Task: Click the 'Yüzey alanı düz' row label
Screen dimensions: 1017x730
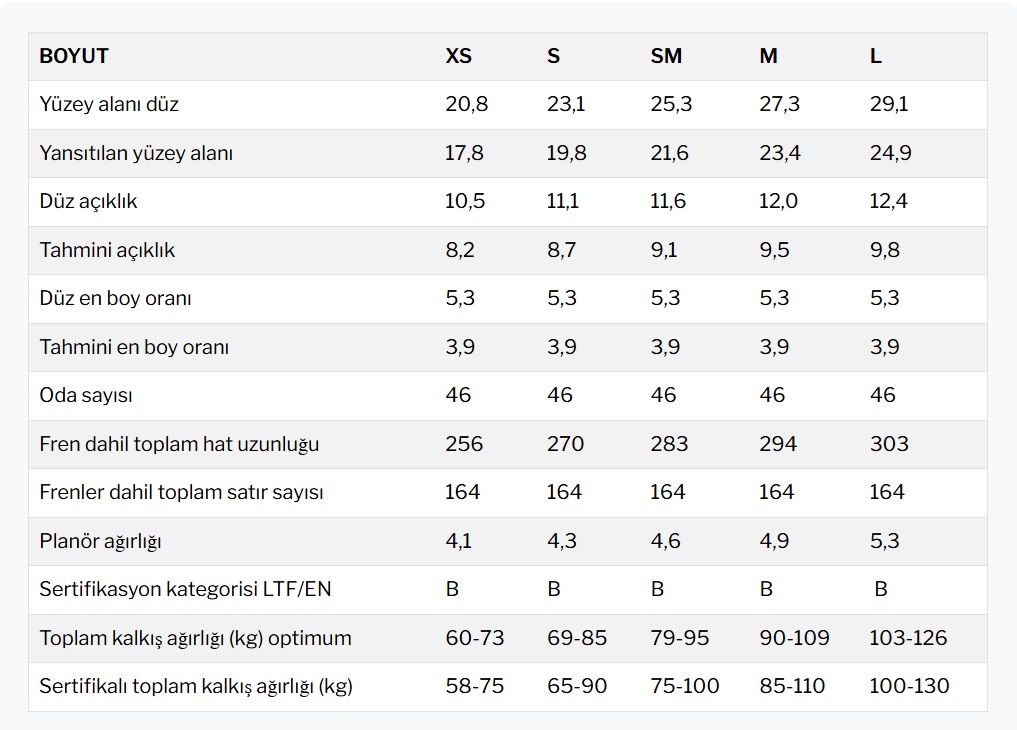Action: 109,104
